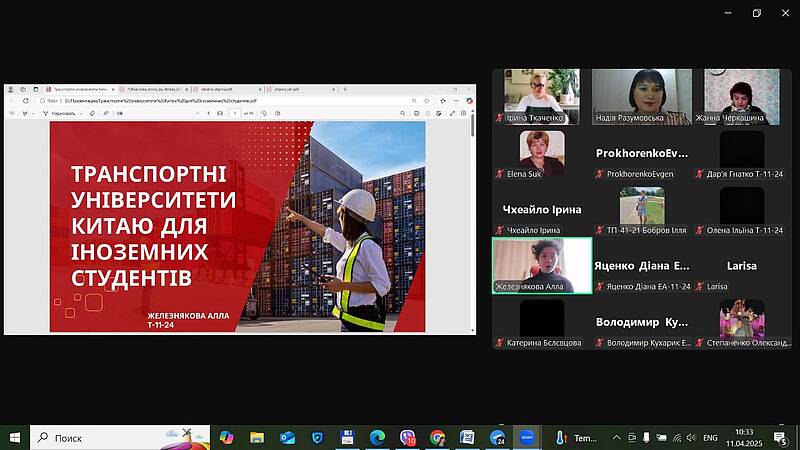Click the Windows Start button

coord(15,438)
